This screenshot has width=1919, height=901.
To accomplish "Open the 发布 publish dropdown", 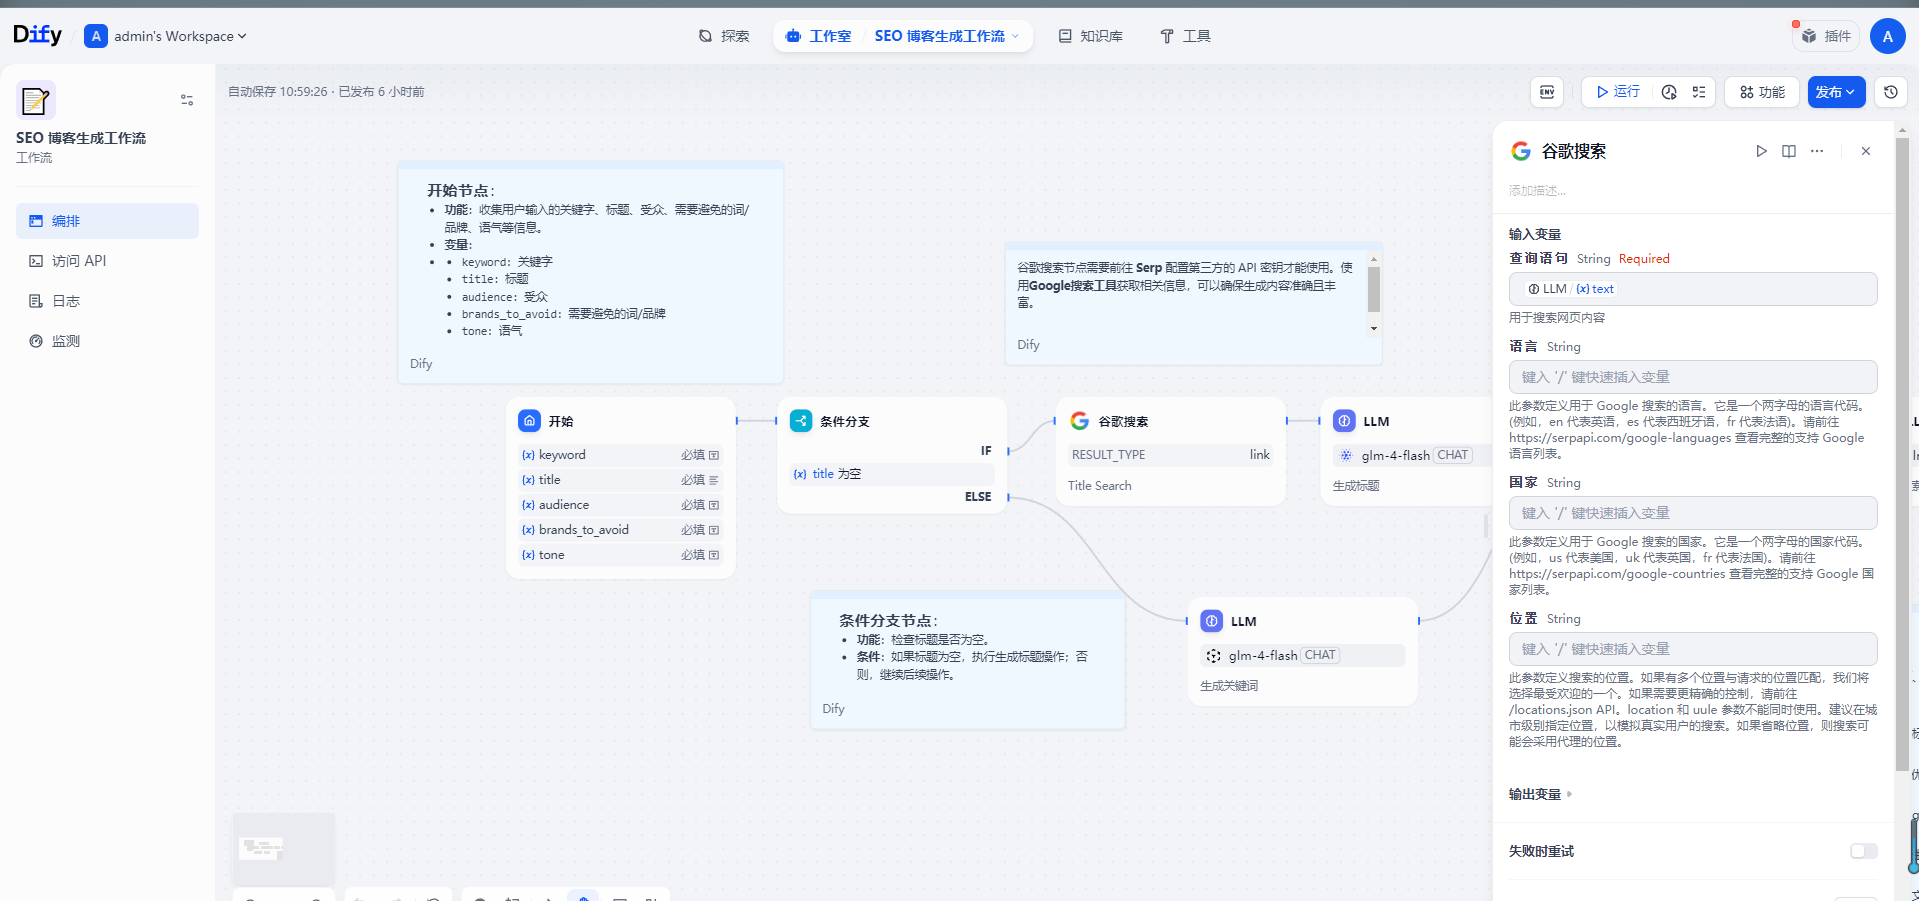I will [1836, 92].
